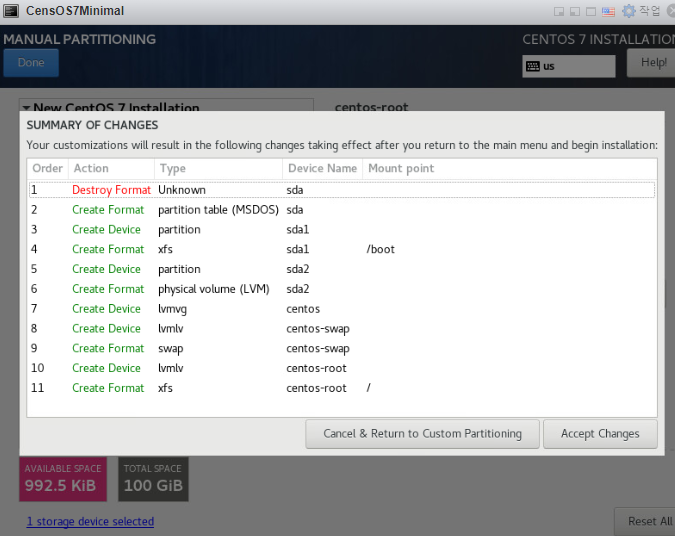Viewport: 675px width, 536px height.
Task: Select the lvmvg centos row
Action: (342, 309)
